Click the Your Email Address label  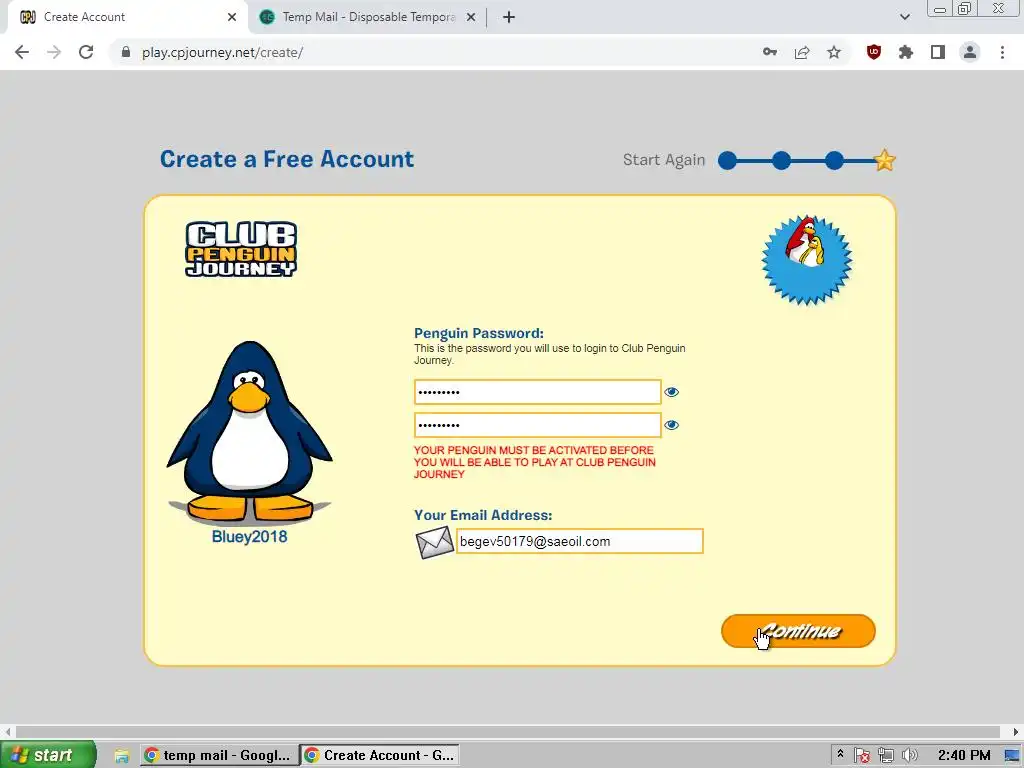click(483, 515)
